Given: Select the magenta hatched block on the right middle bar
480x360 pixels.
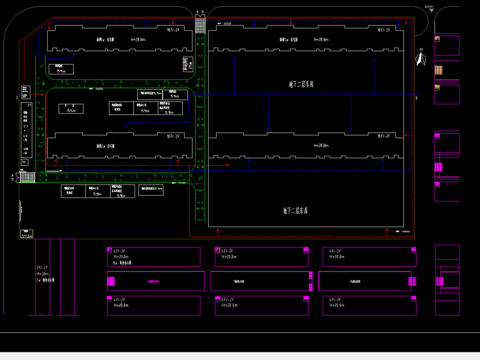Looking at the screenshot, I should (x=412, y=281).
